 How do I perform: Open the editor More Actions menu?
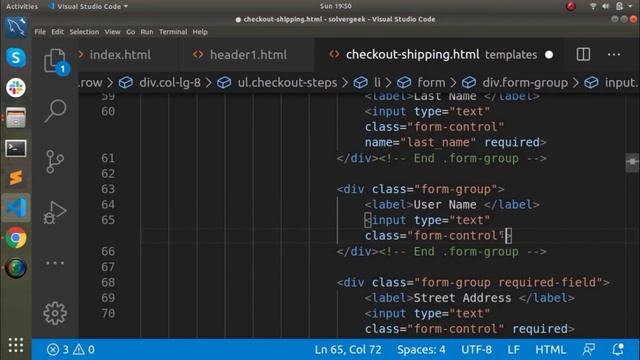point(614,54)
